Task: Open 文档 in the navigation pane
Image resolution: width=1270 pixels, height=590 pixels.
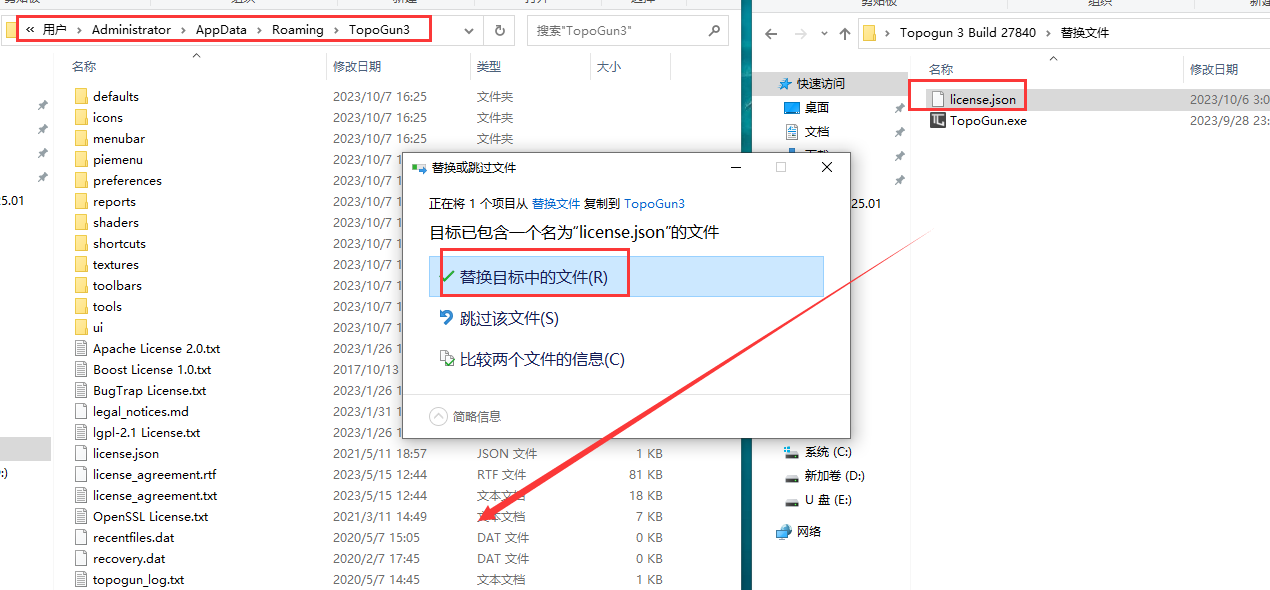Action: click(x=816, y=131)
